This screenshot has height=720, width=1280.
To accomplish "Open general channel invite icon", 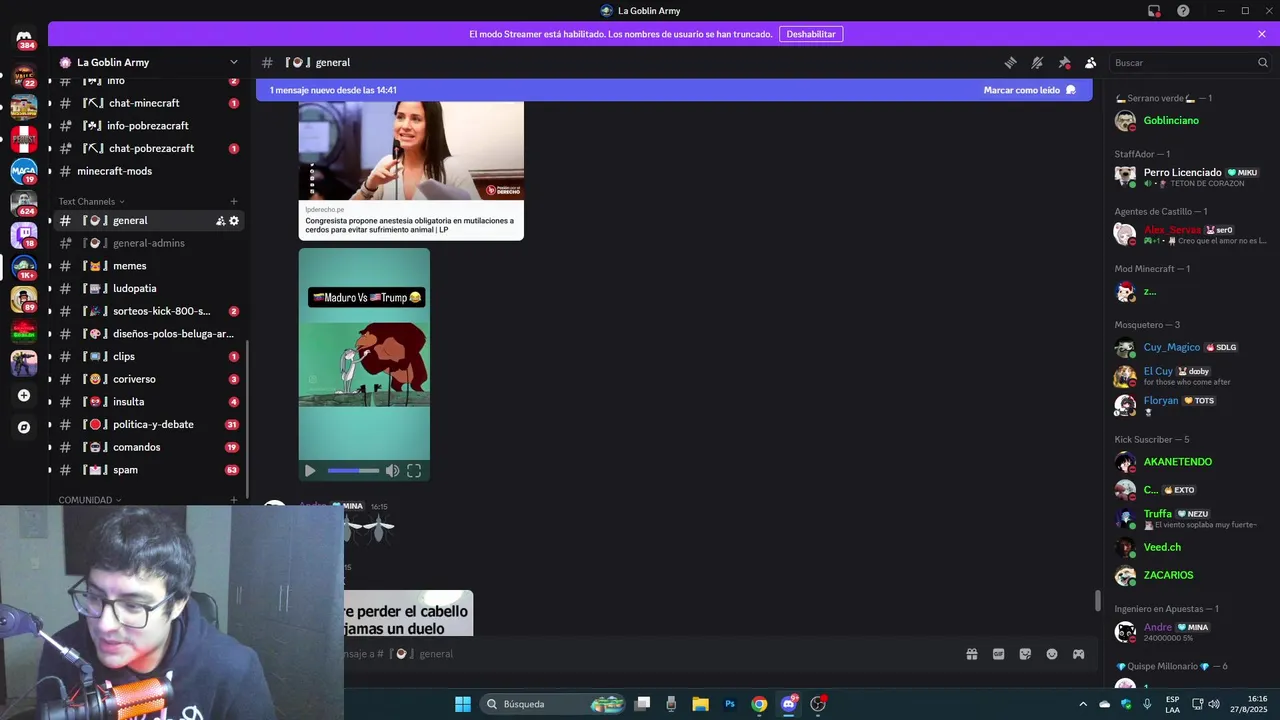I will point(220,220).
